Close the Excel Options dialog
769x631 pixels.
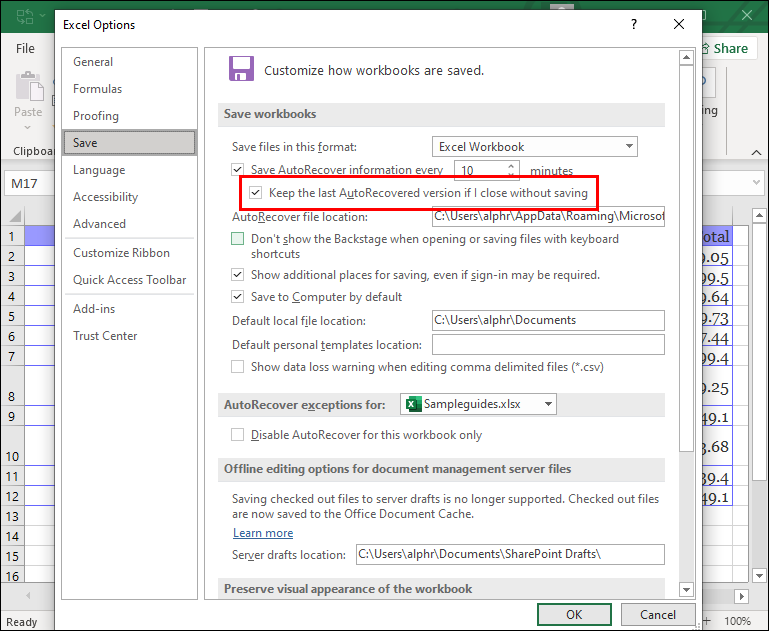point(679,25)
